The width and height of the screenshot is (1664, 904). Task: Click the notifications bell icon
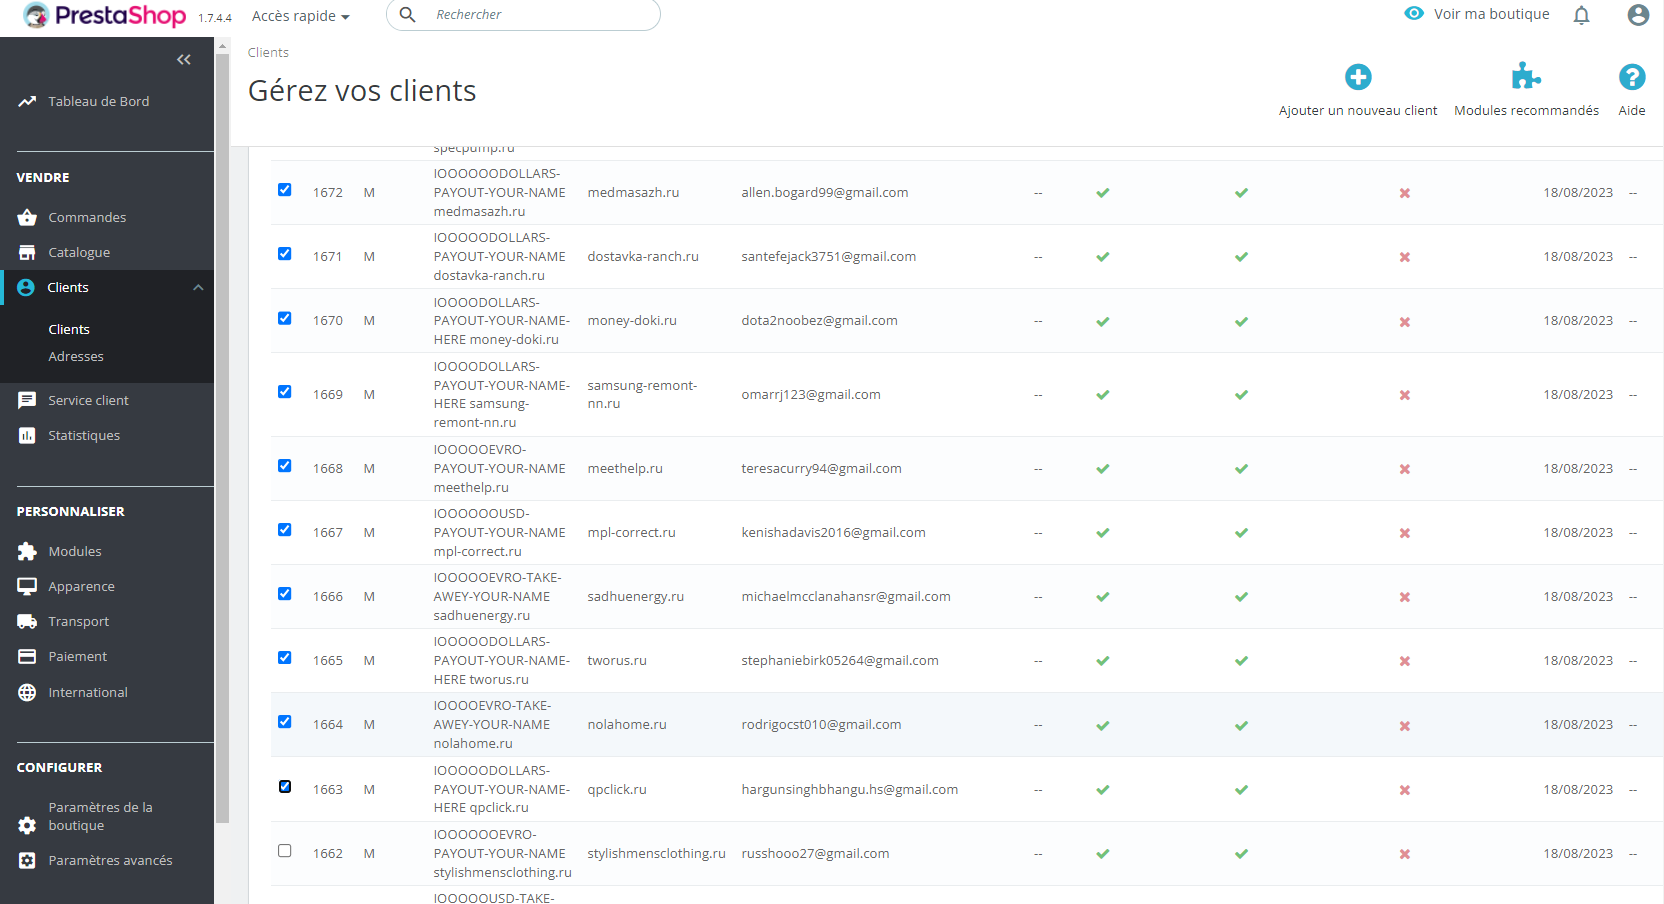click(1581, 15)
